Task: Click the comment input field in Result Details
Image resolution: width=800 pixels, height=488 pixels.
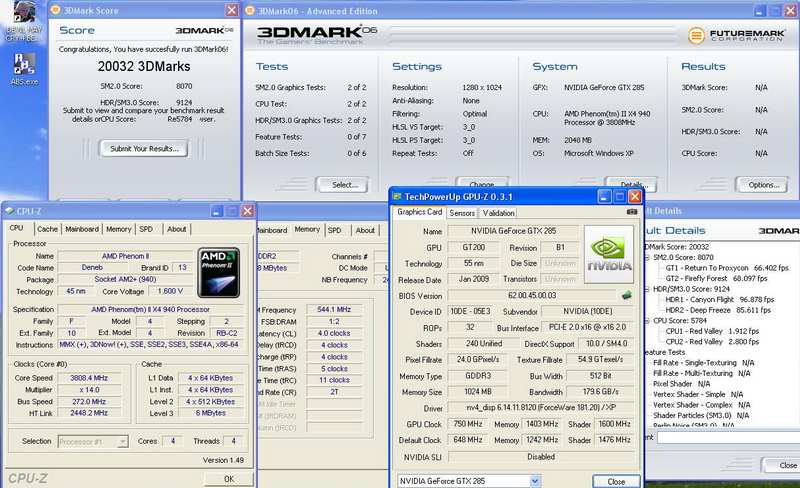Action: (728, 437)
